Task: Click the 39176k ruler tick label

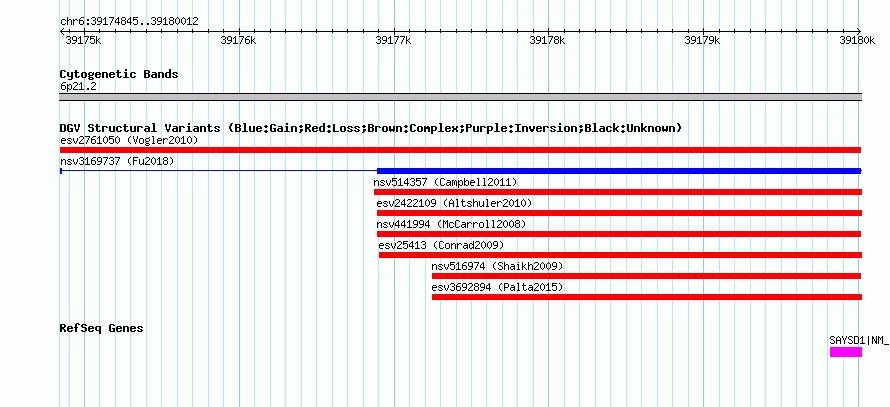Action: click(238, 41)
